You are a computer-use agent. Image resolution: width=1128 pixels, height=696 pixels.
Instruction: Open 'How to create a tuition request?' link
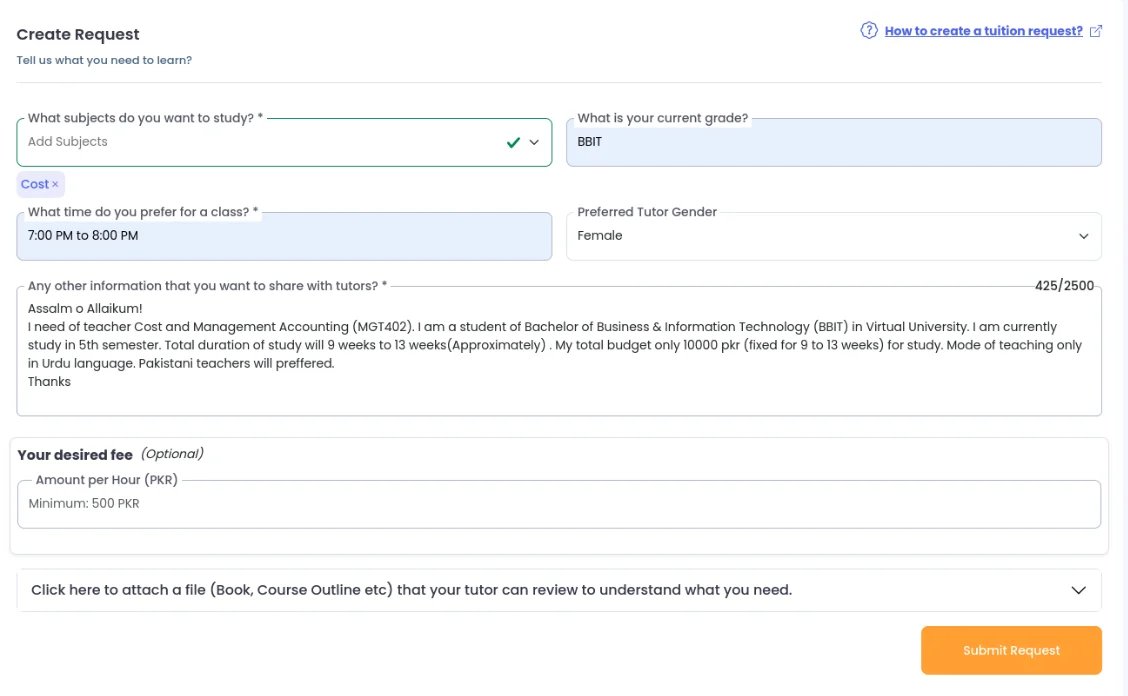click(983, 31)
